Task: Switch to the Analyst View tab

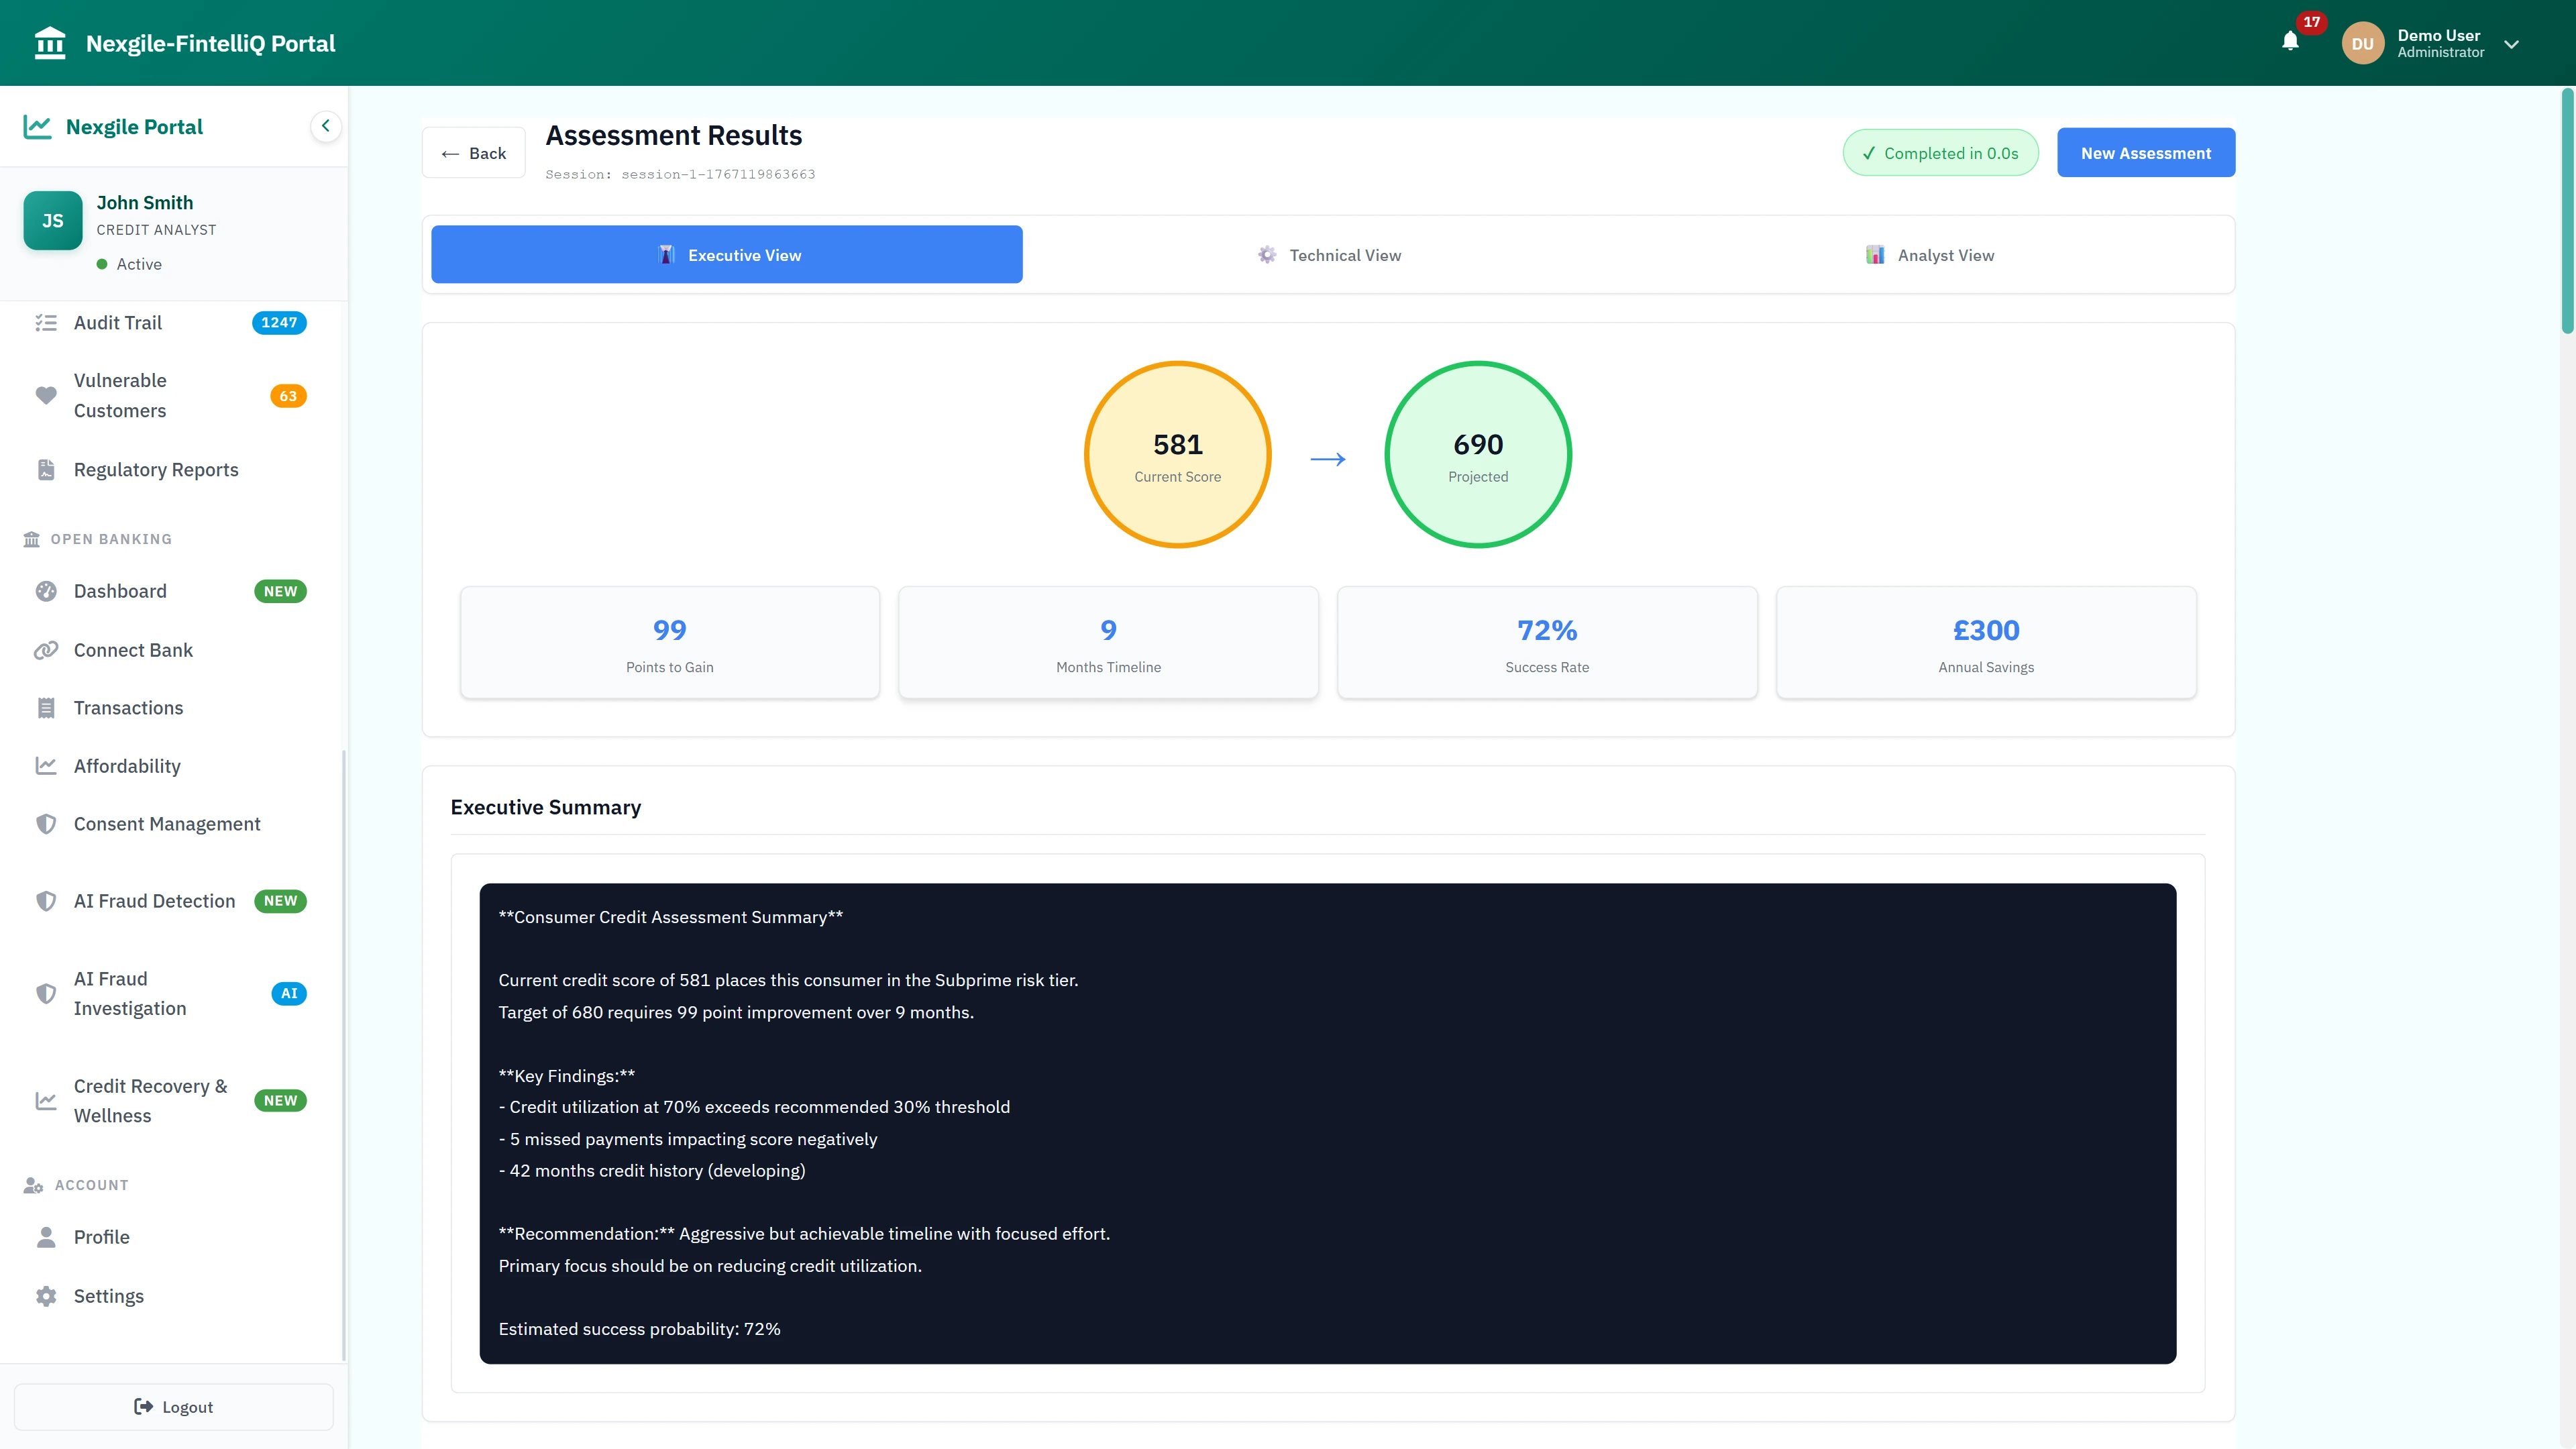Action: (x=1930, y=256)
